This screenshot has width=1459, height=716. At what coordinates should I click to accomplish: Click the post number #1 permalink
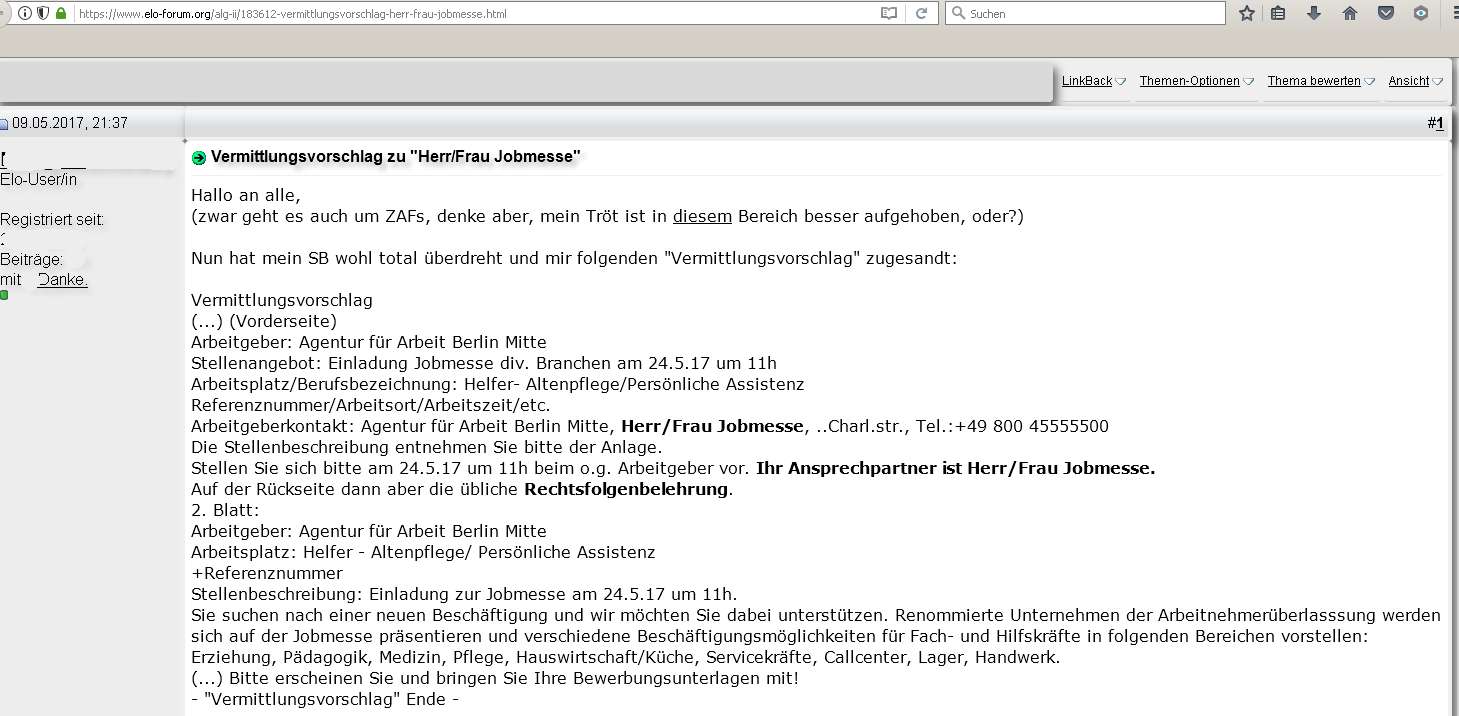[1439, 124]
